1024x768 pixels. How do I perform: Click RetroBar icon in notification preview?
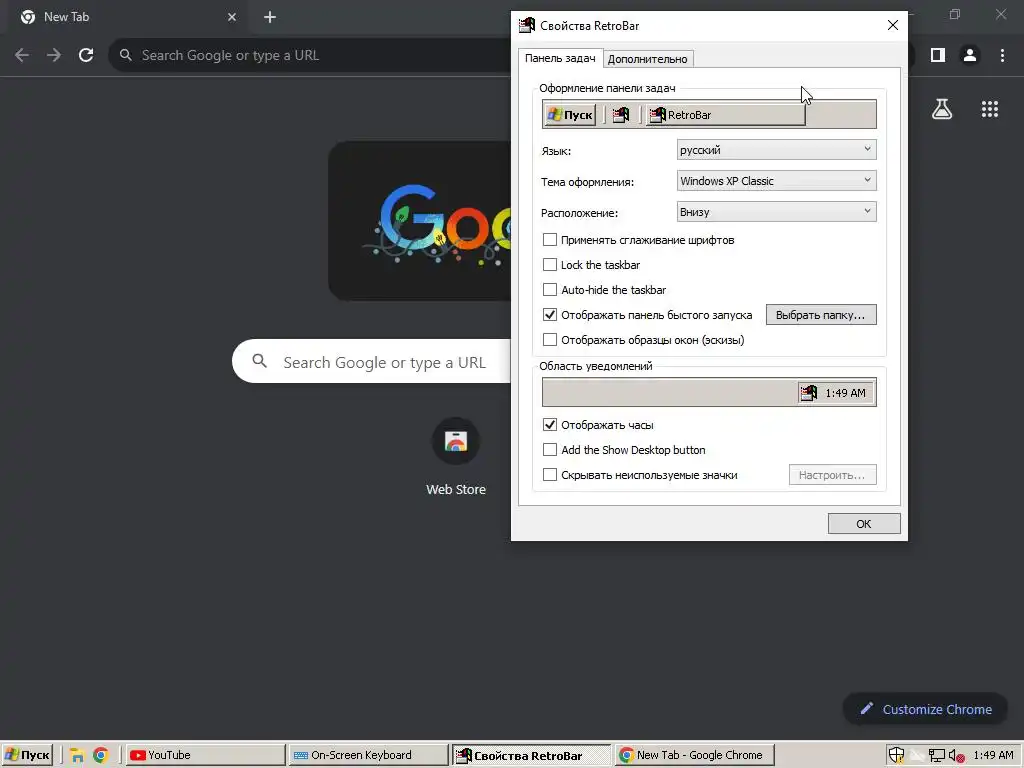tap(808, 392)
